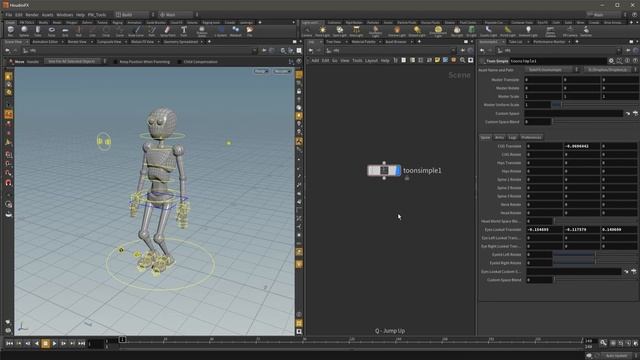Select the toonsimple1 node
This screenshot has height=360, width=640.
point(384,171)
